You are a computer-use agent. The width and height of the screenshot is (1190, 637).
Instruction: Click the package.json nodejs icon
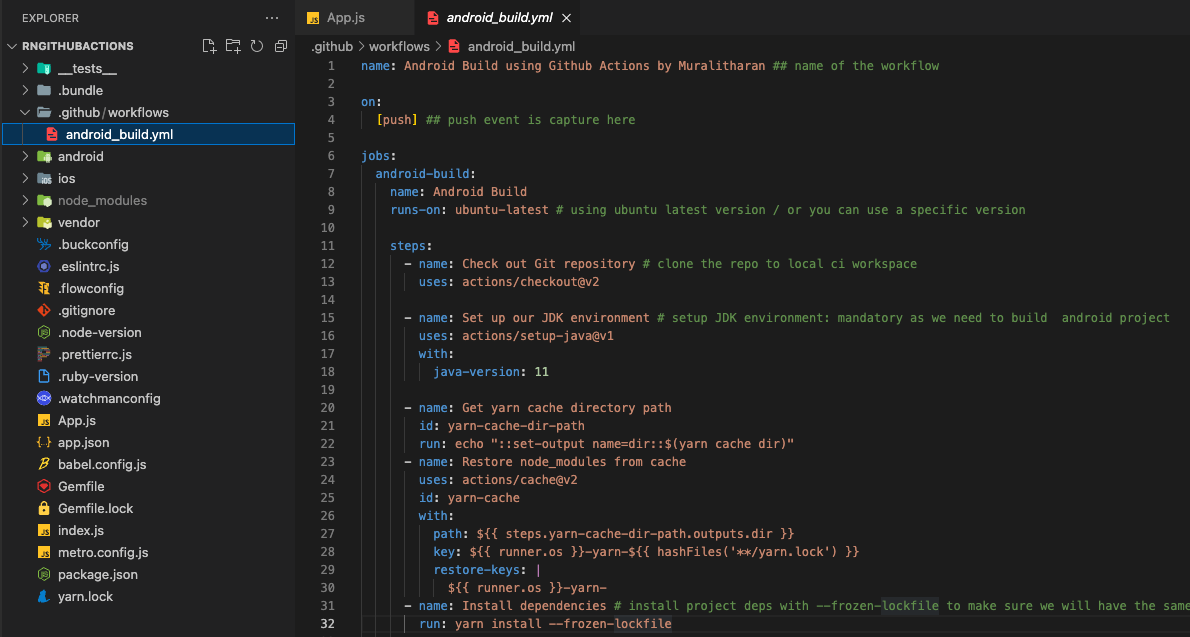point(44,575)
